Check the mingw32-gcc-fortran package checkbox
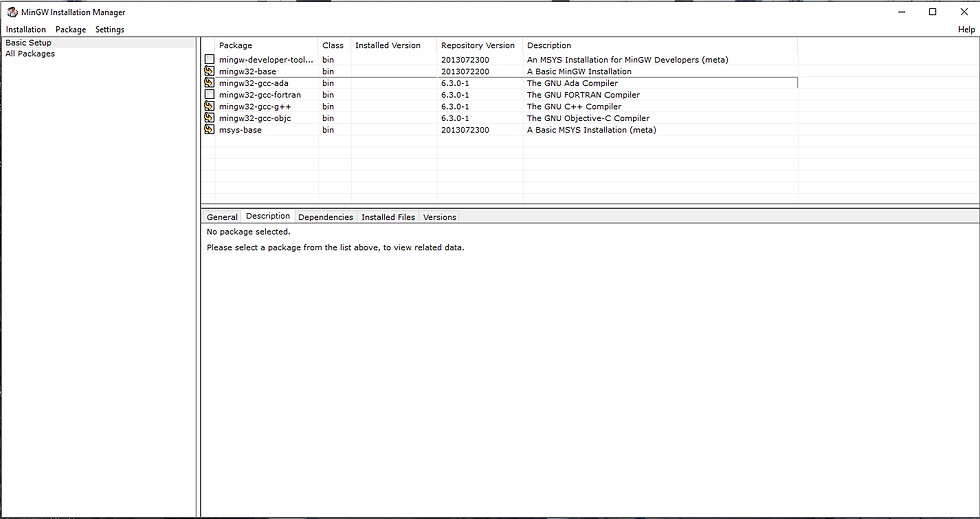 [x=209, y=94]
